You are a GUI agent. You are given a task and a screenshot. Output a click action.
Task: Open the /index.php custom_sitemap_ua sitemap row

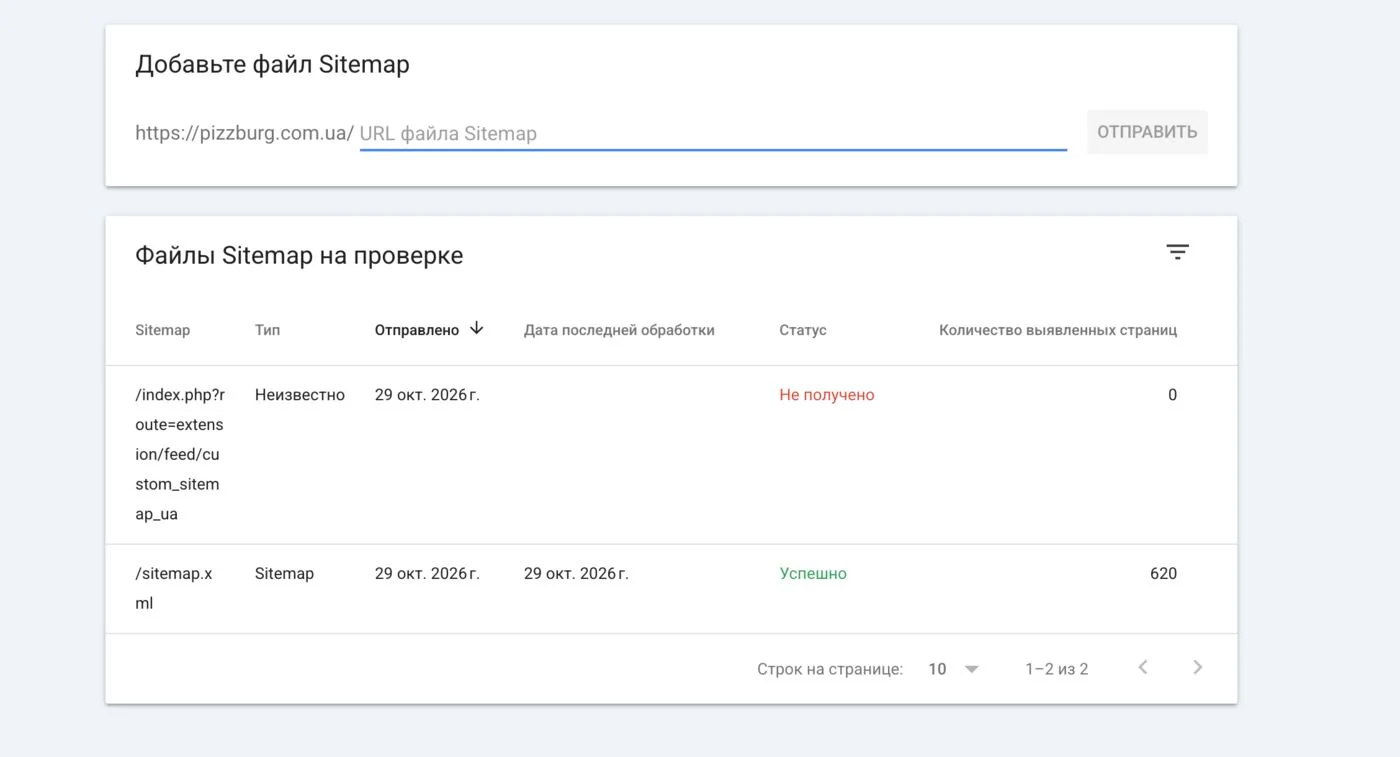[x=671, y=455]
